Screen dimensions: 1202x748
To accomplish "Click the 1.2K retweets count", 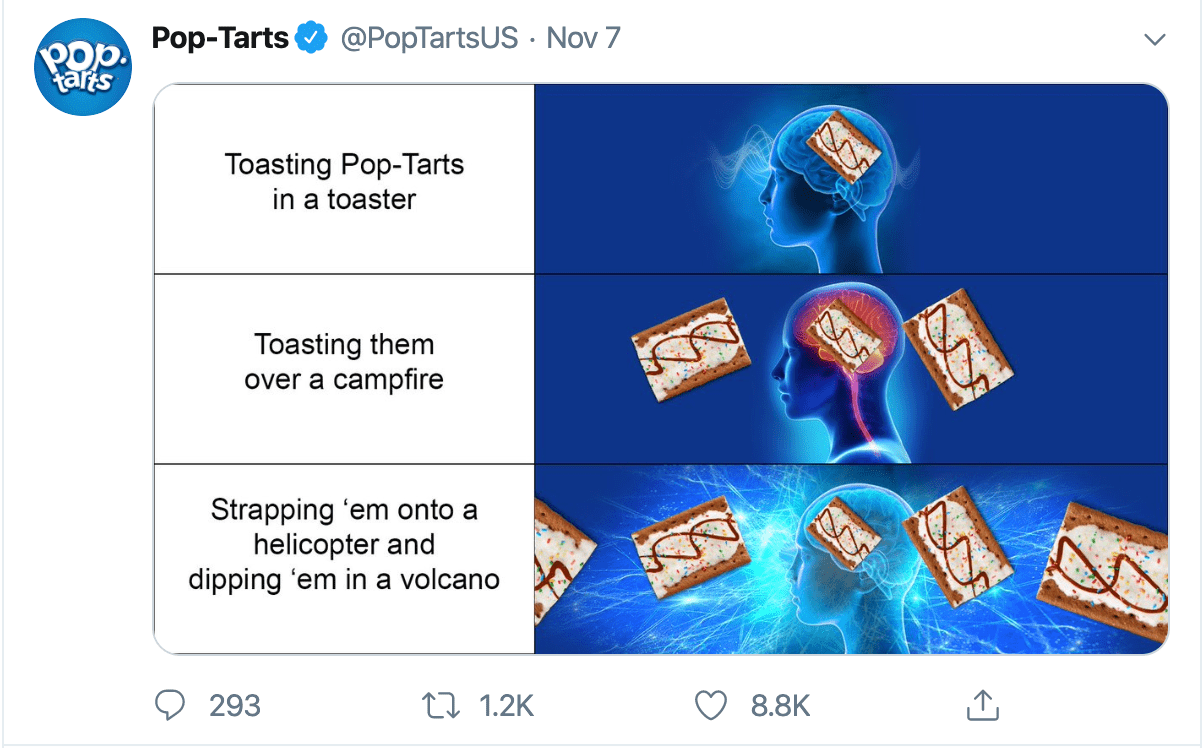I will coord(508,705).
